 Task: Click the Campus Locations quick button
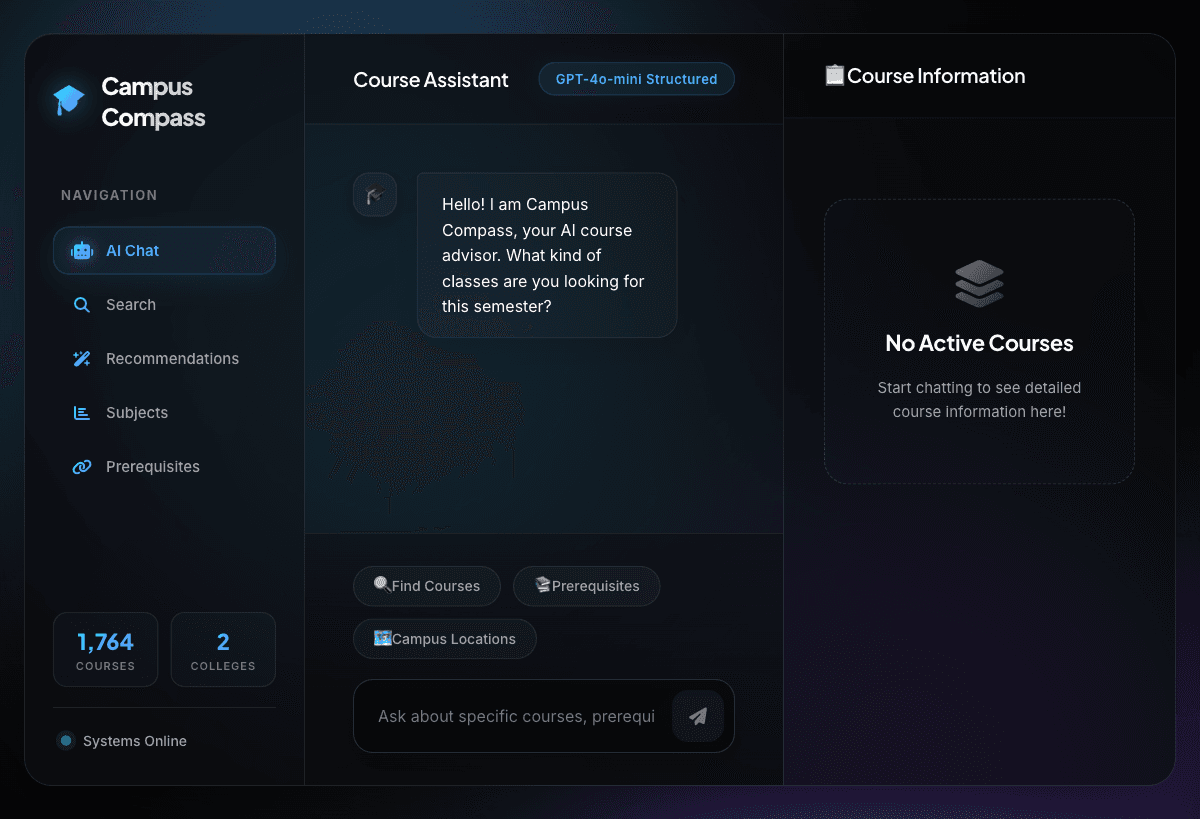pos(445,639)
